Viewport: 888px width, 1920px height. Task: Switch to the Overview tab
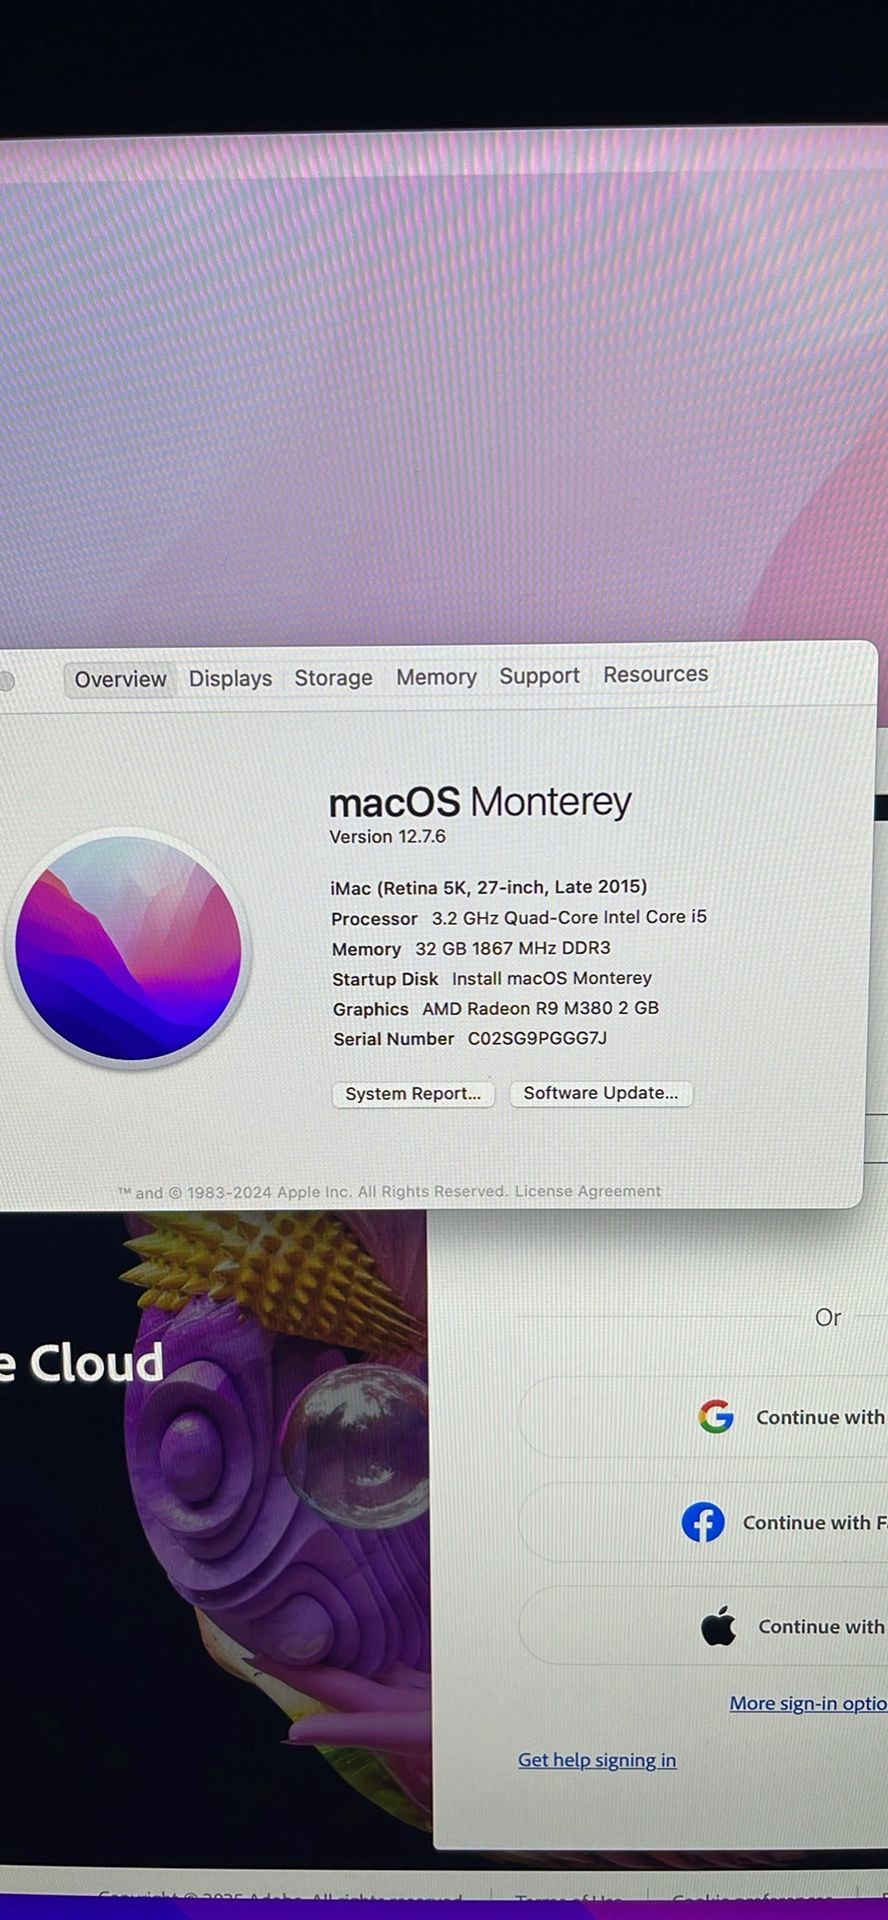click(x=120, y=679)
